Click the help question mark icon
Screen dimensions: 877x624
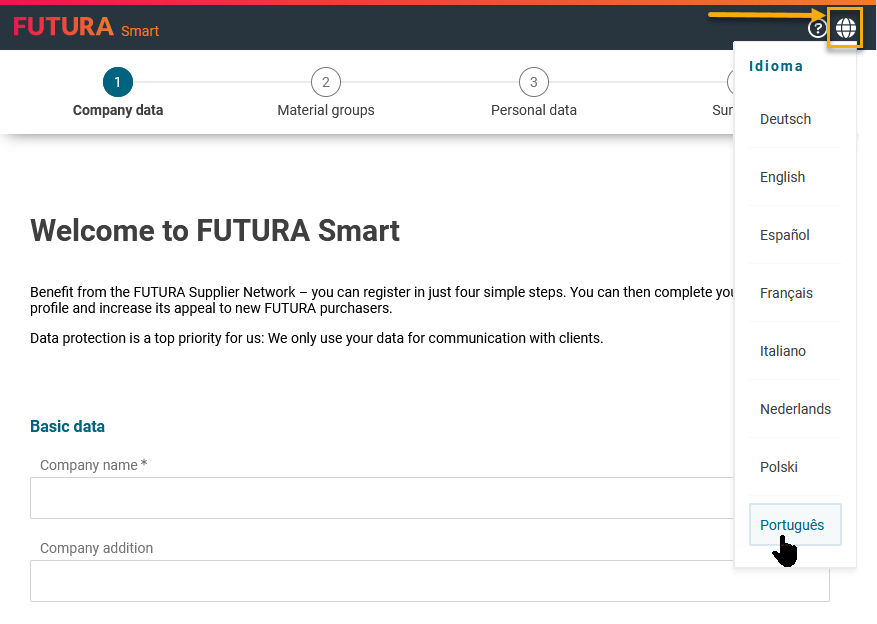(x=817, y=28)
